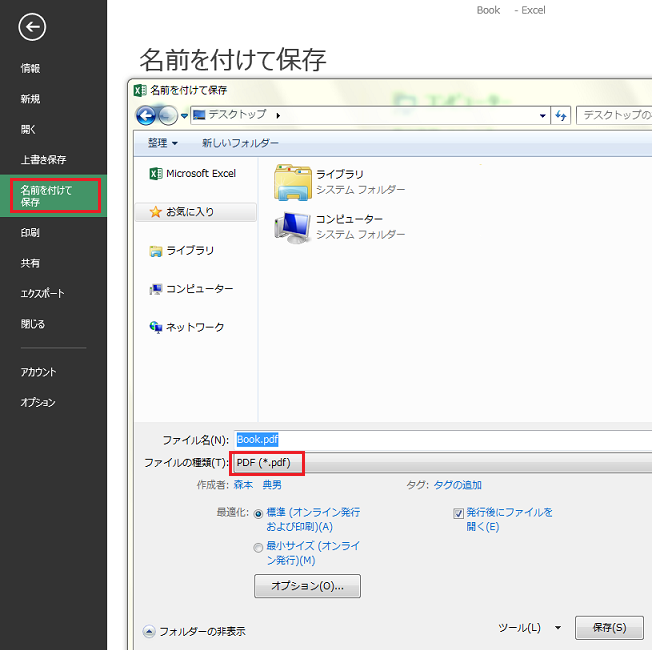Click 閉じる in the sidebar
The image size is (652, 650).
point(32,324)
